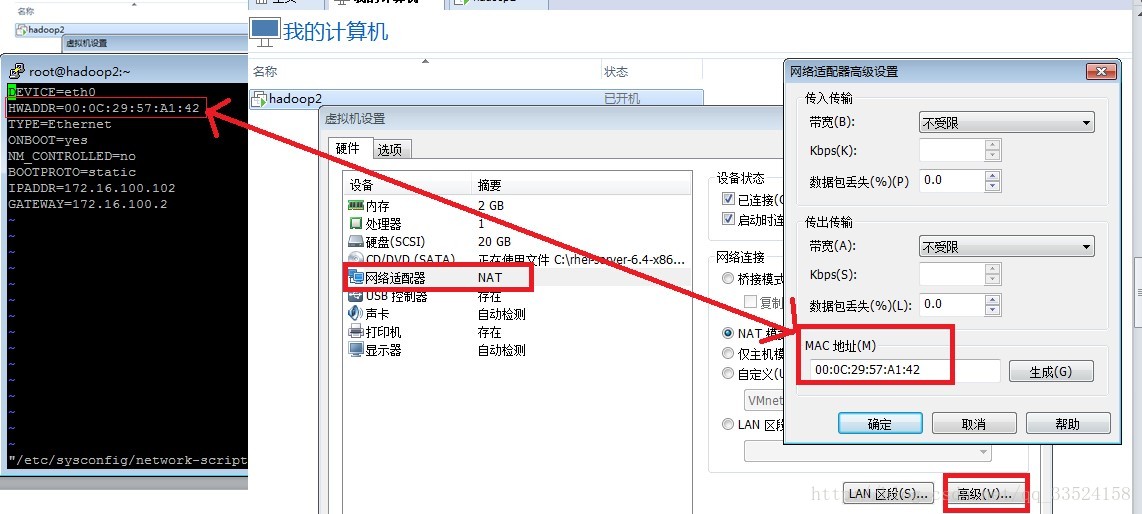Screen dimensions: 1142x514
Task: Click Cancel (取消) in advanced settings dialog
Action: pos(974,424)
